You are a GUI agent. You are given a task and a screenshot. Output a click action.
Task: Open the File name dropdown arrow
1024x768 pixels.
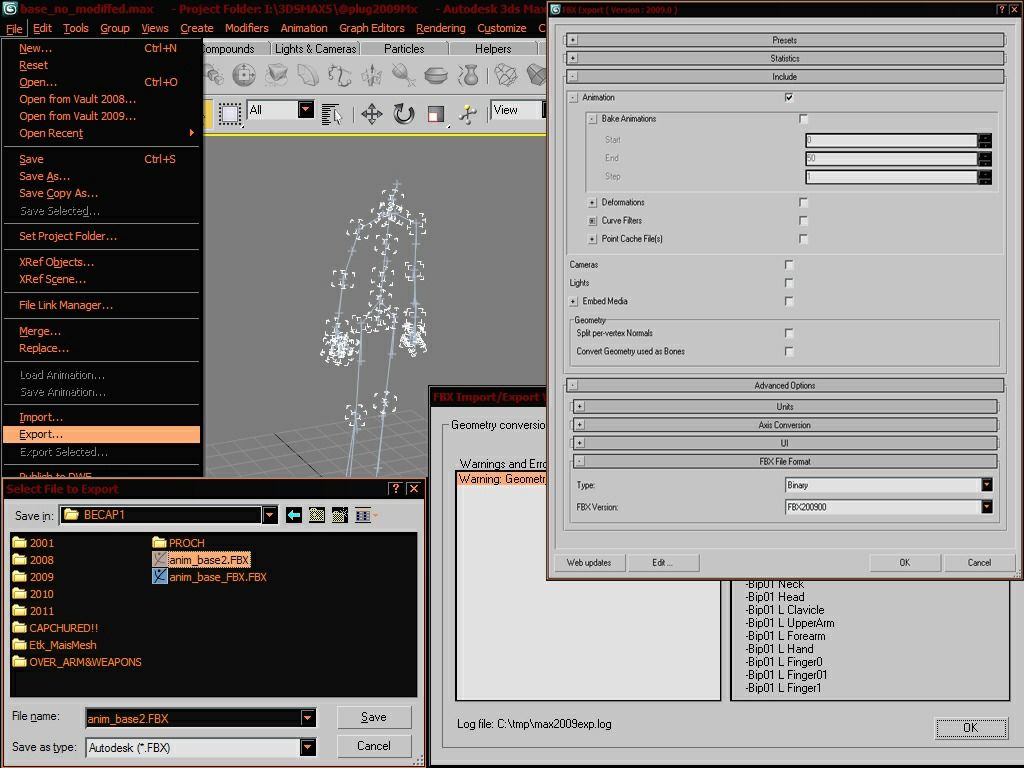(x=308, y=718)
